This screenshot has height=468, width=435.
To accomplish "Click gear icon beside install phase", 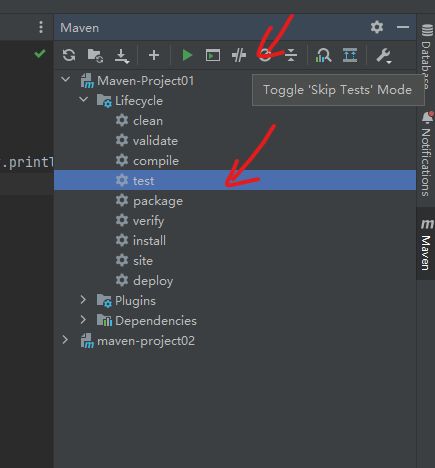I will coord(122,240).
